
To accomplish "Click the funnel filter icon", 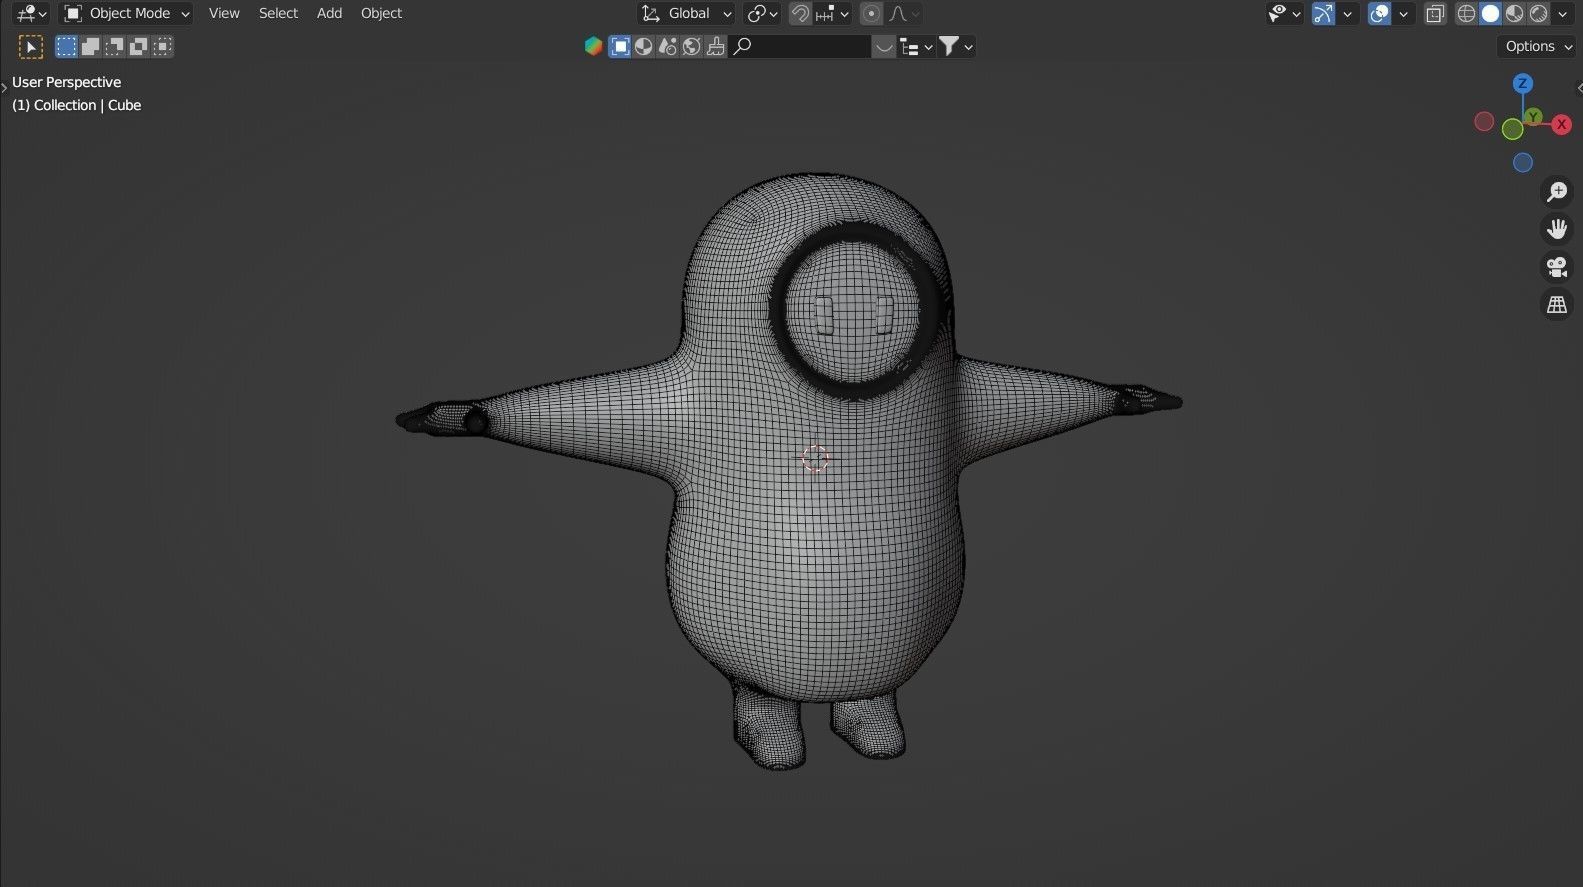I will click(x=949, y=46).
